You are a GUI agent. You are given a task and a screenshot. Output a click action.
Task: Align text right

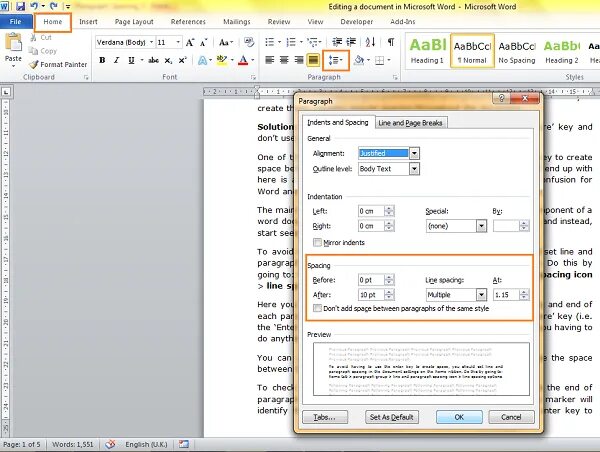point(298,60)
